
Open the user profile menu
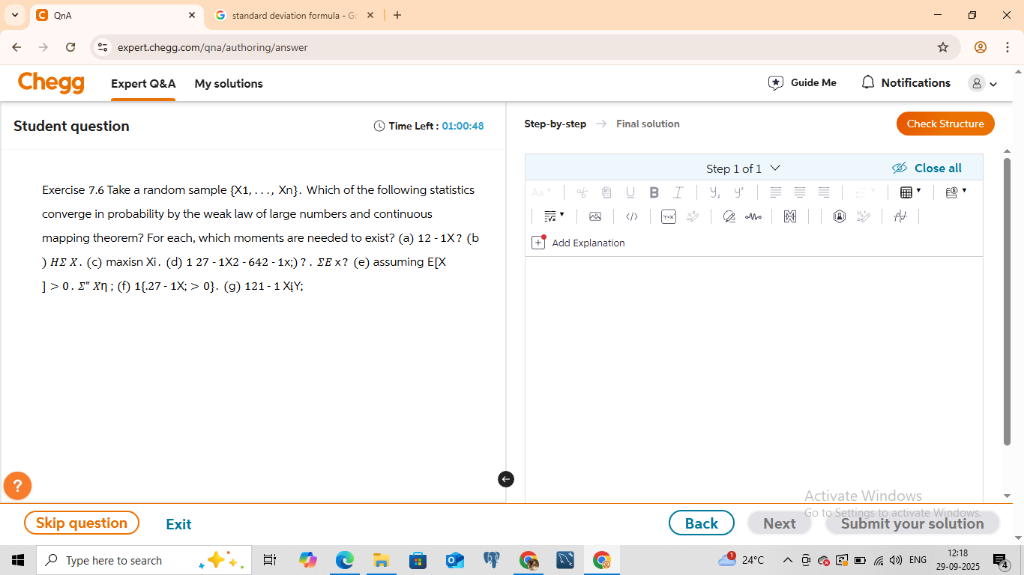pyautogui.click(x=983, y=83)
